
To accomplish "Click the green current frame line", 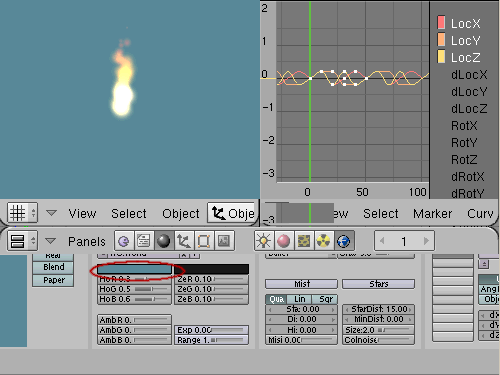I will tap(310, 93).
